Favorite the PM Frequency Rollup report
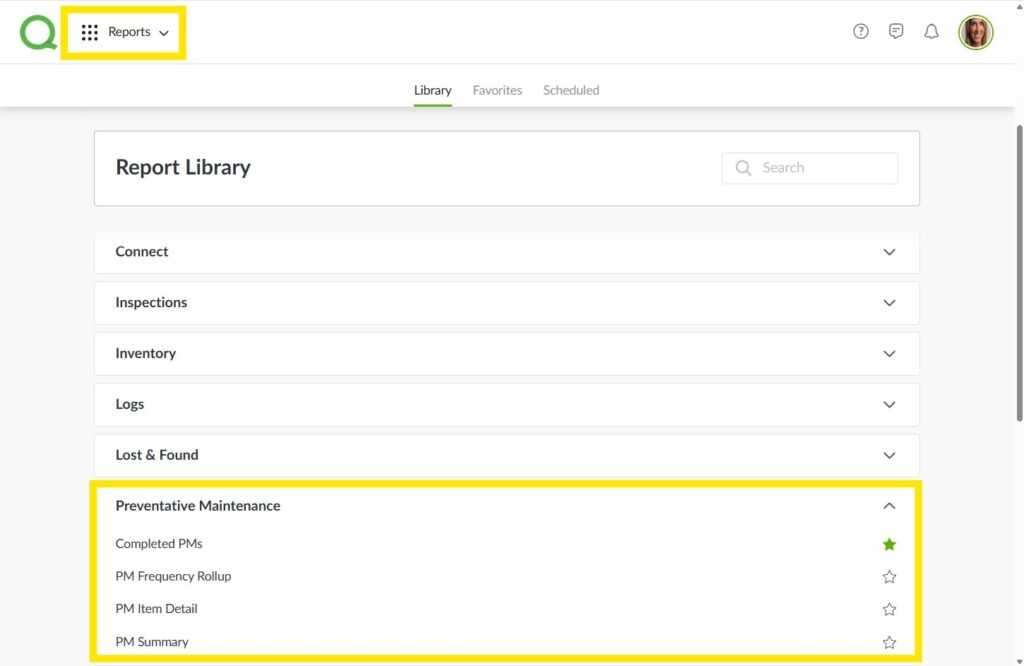1024x666 pixels. 889,577
